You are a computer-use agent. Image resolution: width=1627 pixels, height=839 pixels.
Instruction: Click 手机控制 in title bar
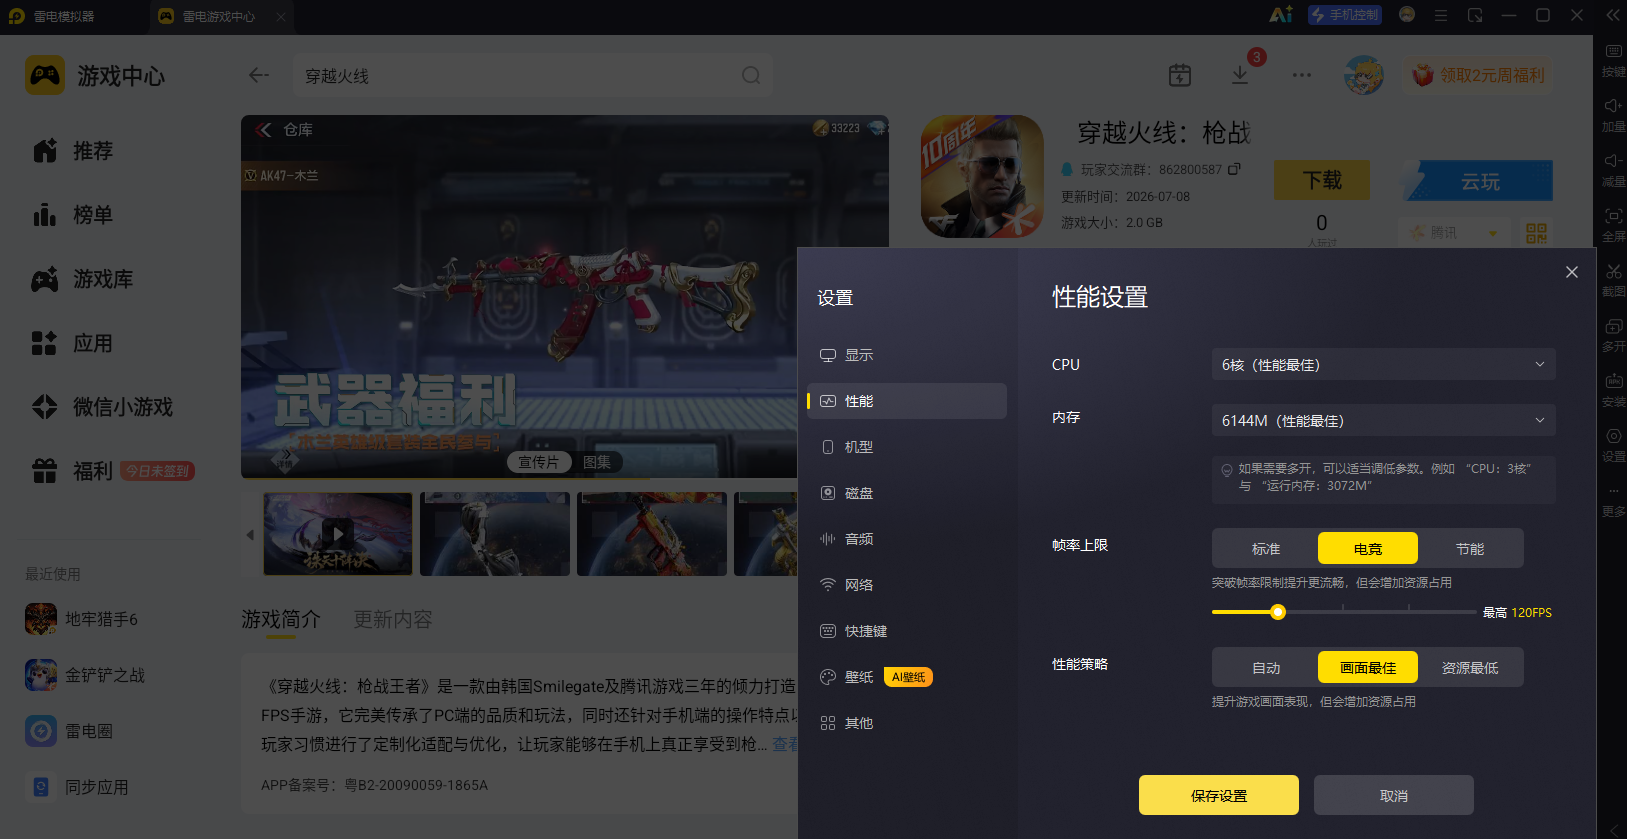click(x=1345, y=15)
